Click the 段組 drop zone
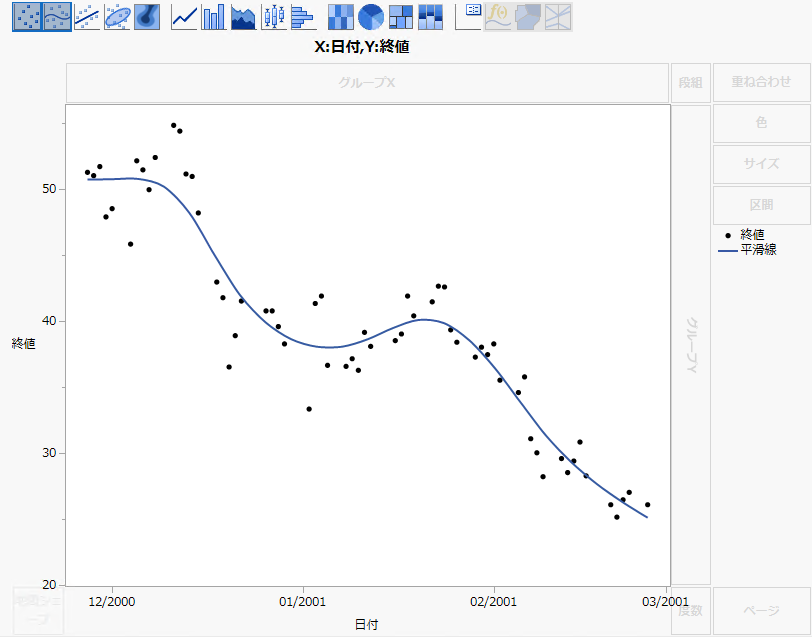The image size is (812, 637). click(x=691, y=83)
